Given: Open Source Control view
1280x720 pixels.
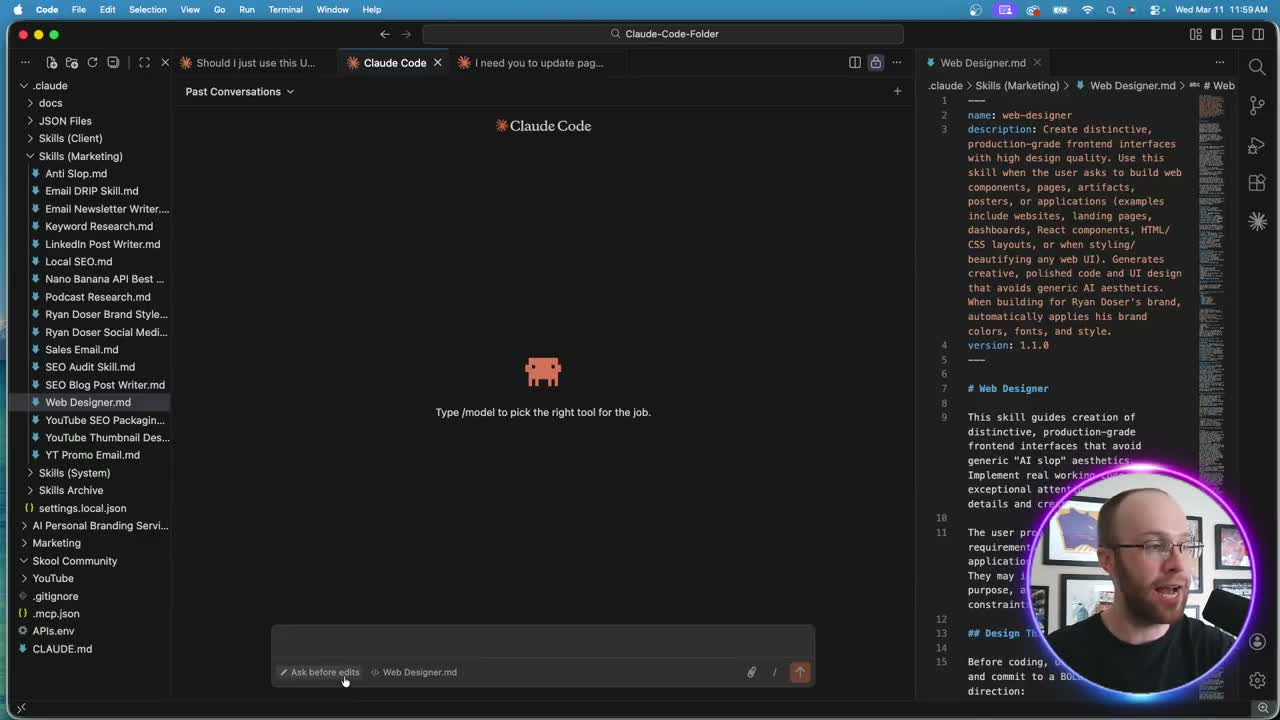Looking at the screenshot, I should pos(1257,107).
